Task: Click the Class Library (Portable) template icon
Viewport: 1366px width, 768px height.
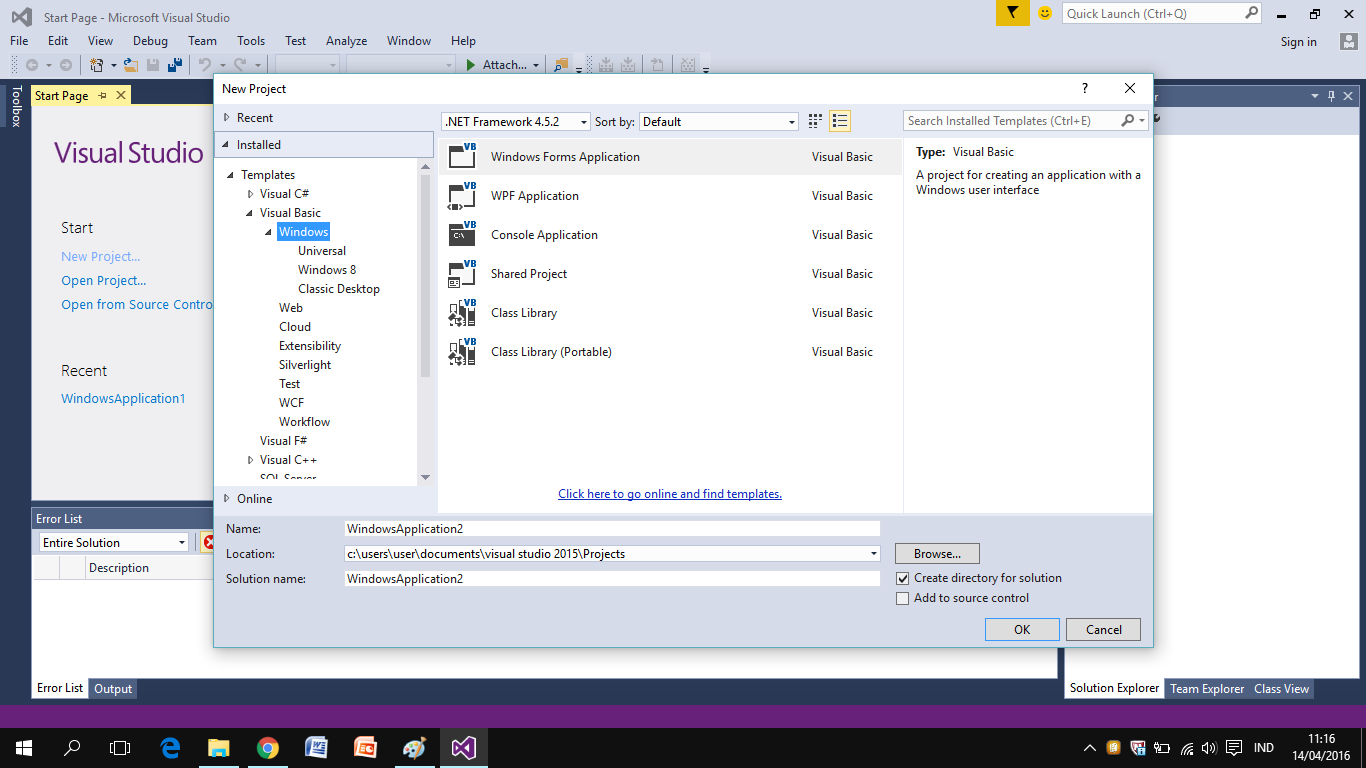Action: tap(461, 351)
